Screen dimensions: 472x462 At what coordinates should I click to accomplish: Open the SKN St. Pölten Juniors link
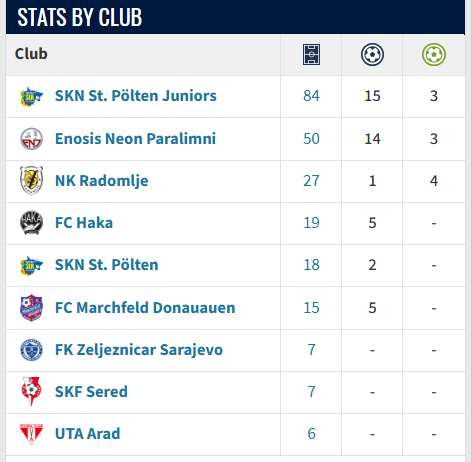coord(136,96)
